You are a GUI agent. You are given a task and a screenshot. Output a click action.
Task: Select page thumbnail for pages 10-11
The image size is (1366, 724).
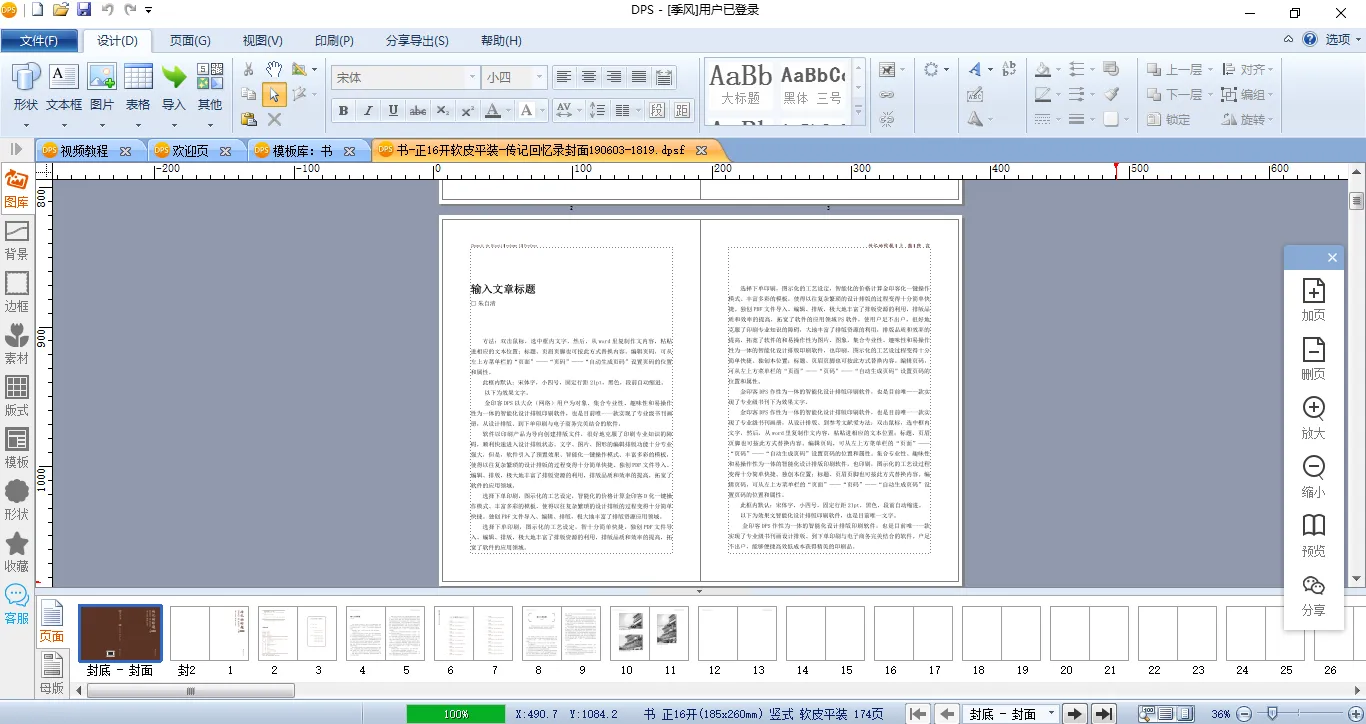coord(649,633)
